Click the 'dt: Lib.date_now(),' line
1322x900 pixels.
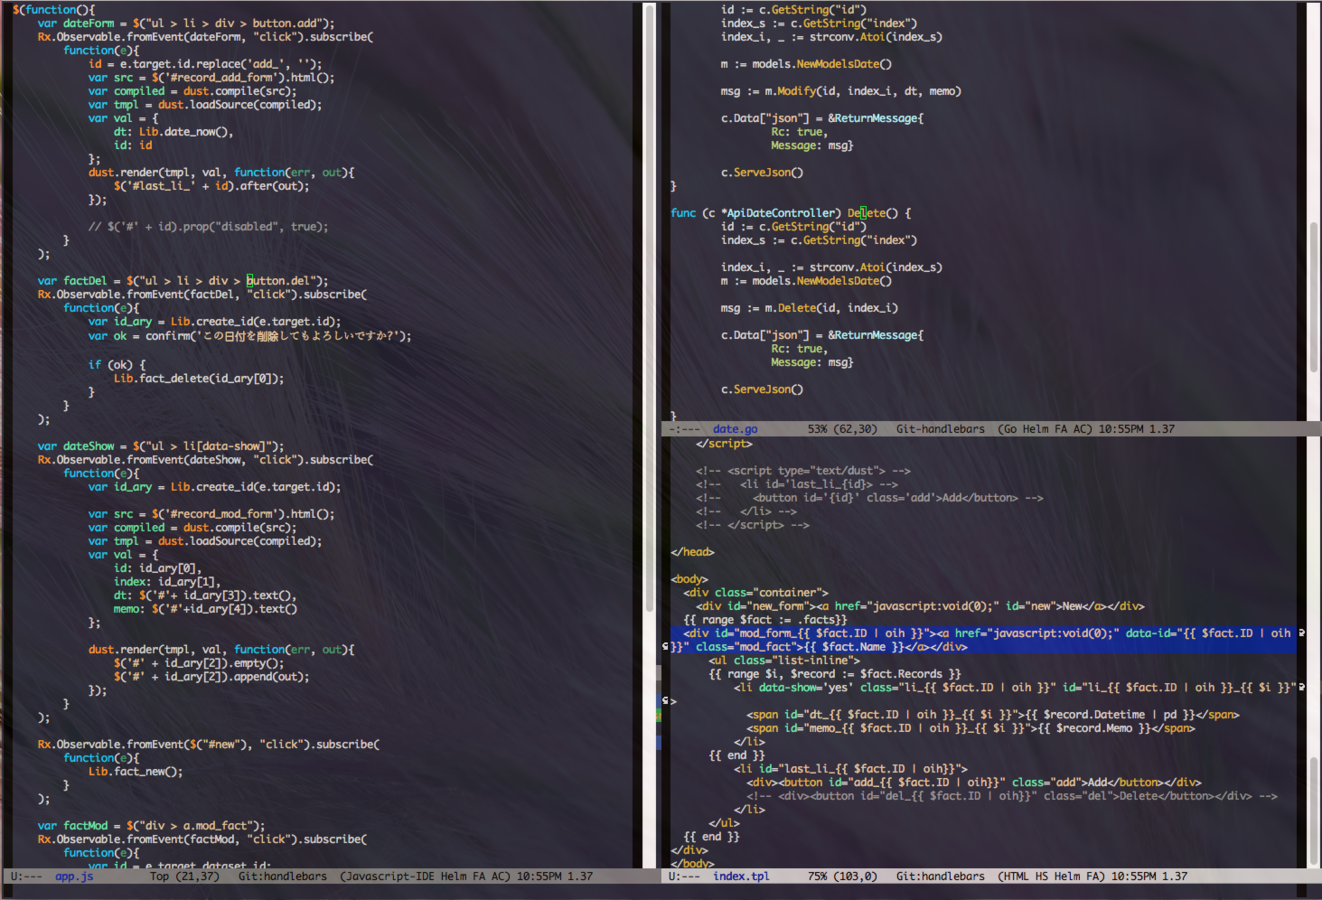pos(173,132)
